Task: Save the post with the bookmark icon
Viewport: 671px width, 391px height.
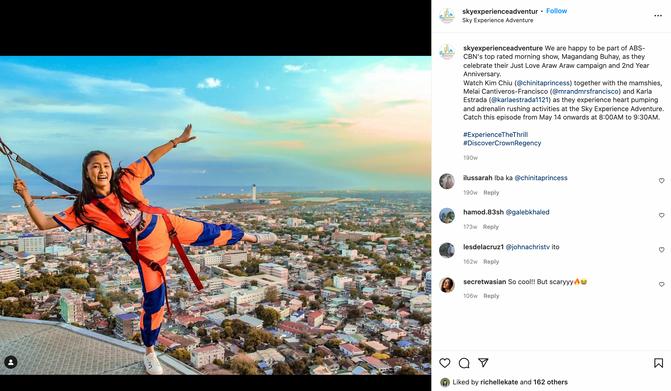Action: (658, 363)
